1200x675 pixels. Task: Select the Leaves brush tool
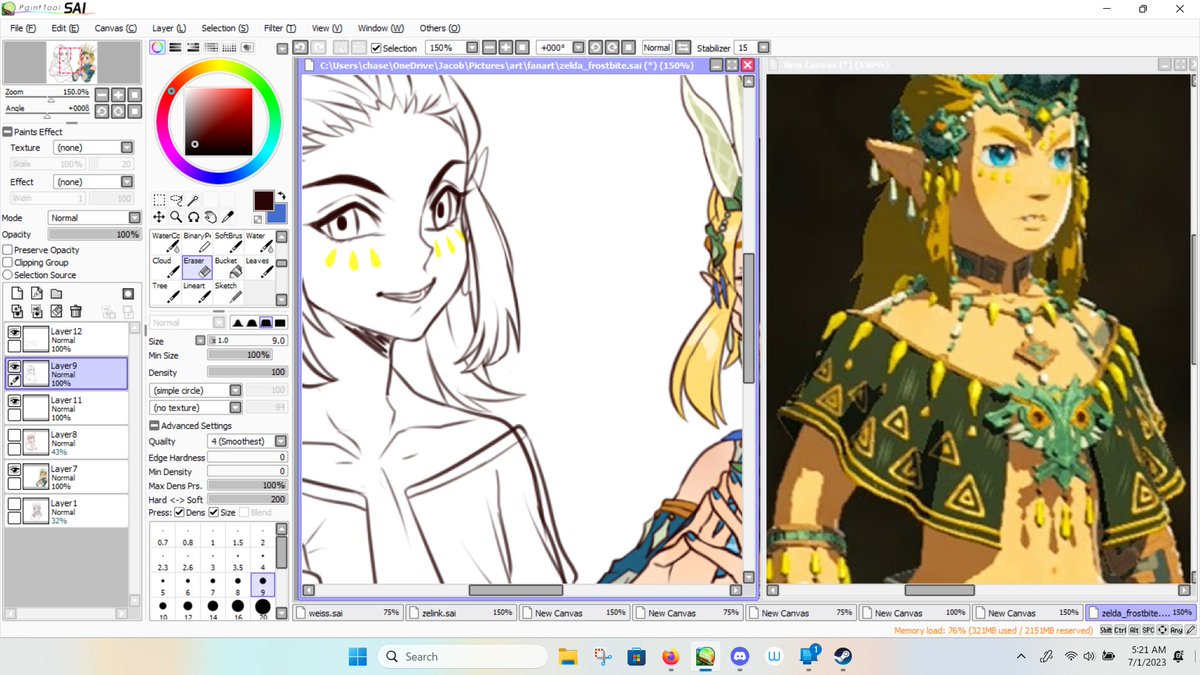[258, 267]
